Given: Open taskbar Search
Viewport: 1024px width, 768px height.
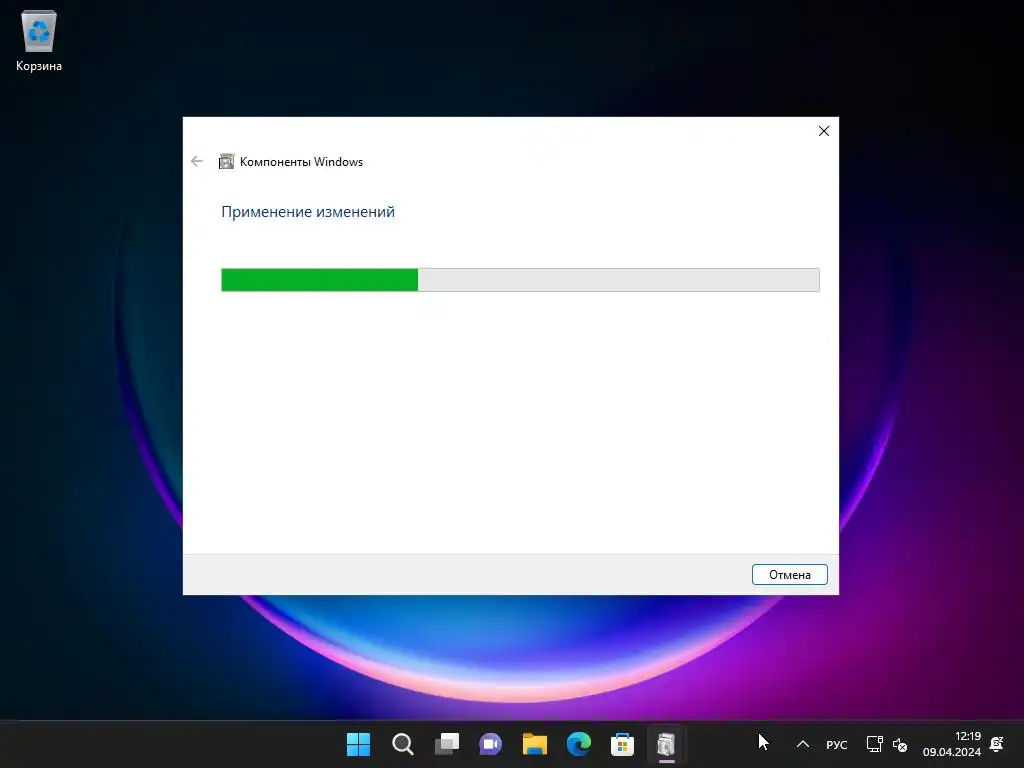Looking at the screenshot, I should point(402,744).
